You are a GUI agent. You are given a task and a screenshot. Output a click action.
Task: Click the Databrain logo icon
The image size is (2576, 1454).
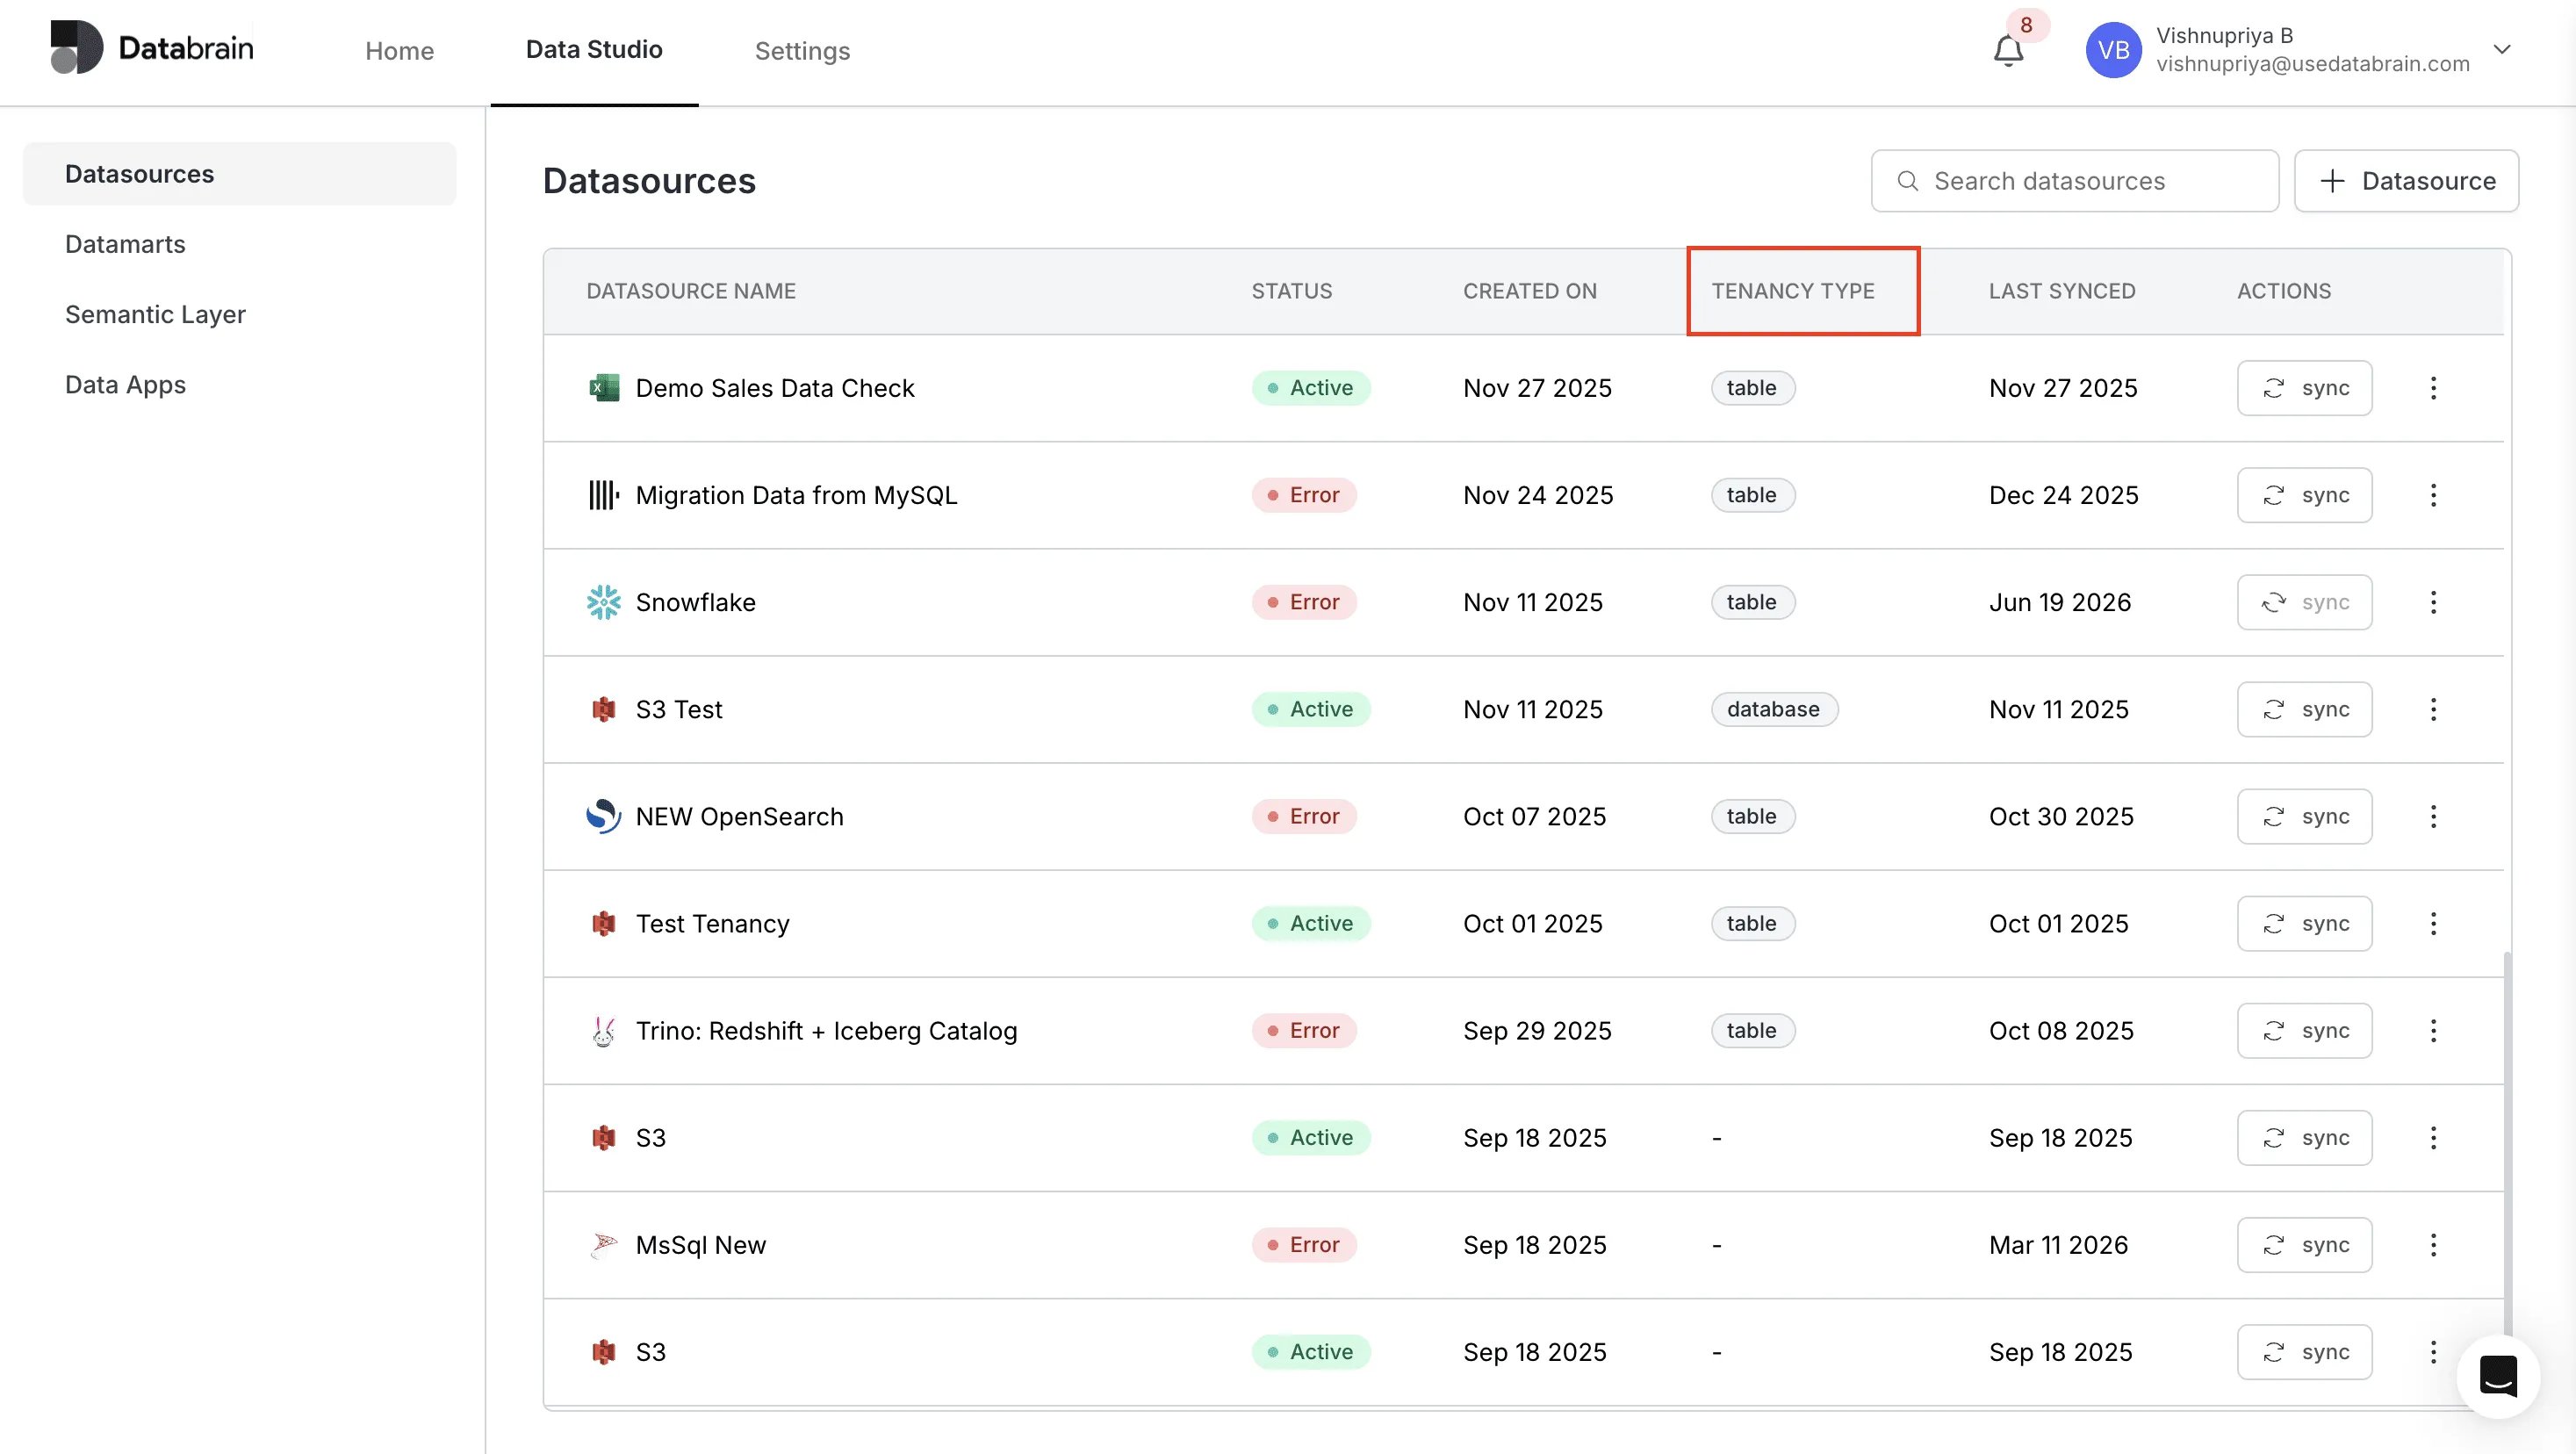[x=76, y=47]
